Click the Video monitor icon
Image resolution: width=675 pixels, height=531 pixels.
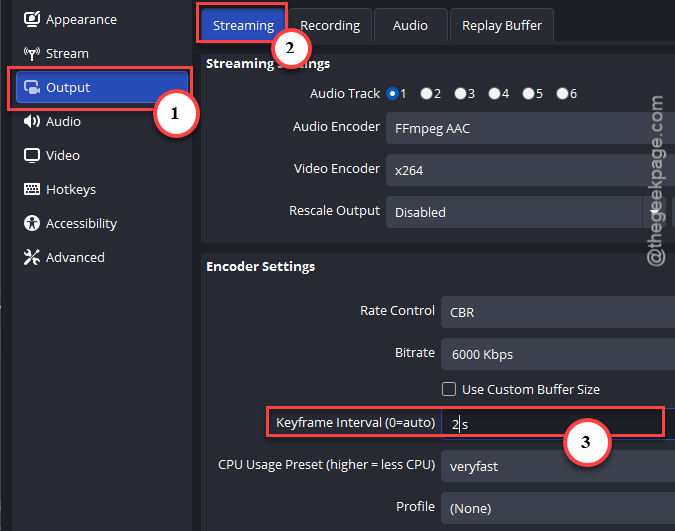tap(32, 155)
